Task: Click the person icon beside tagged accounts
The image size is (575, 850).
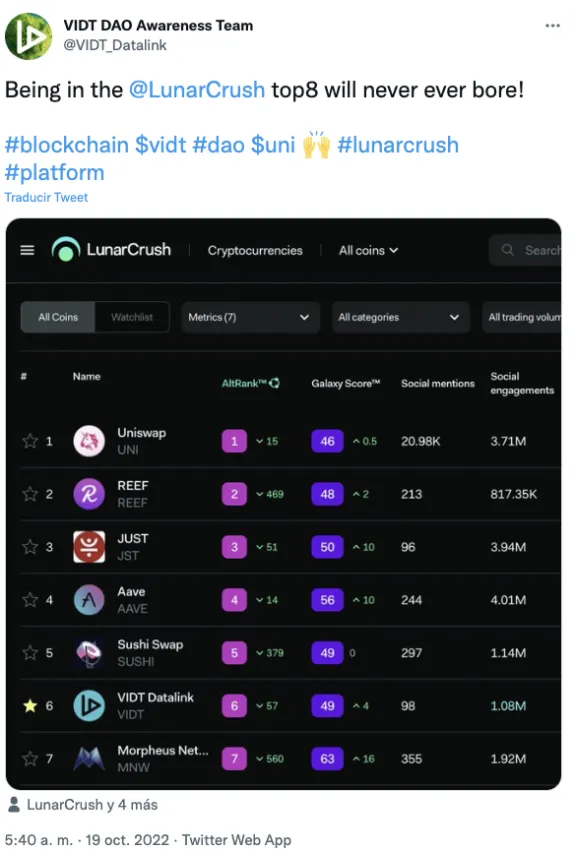Action: click(x=14, y=804)
